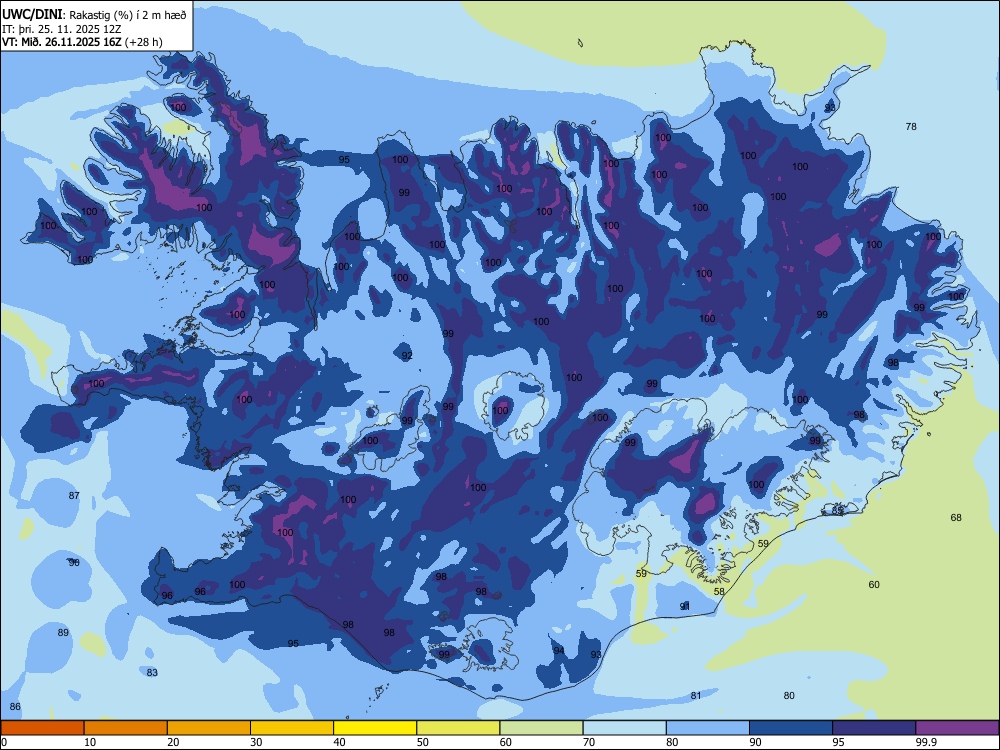Click the orange 10–20 legend swatch
The width and height of the screenshot is (1000, 750).
126,728
